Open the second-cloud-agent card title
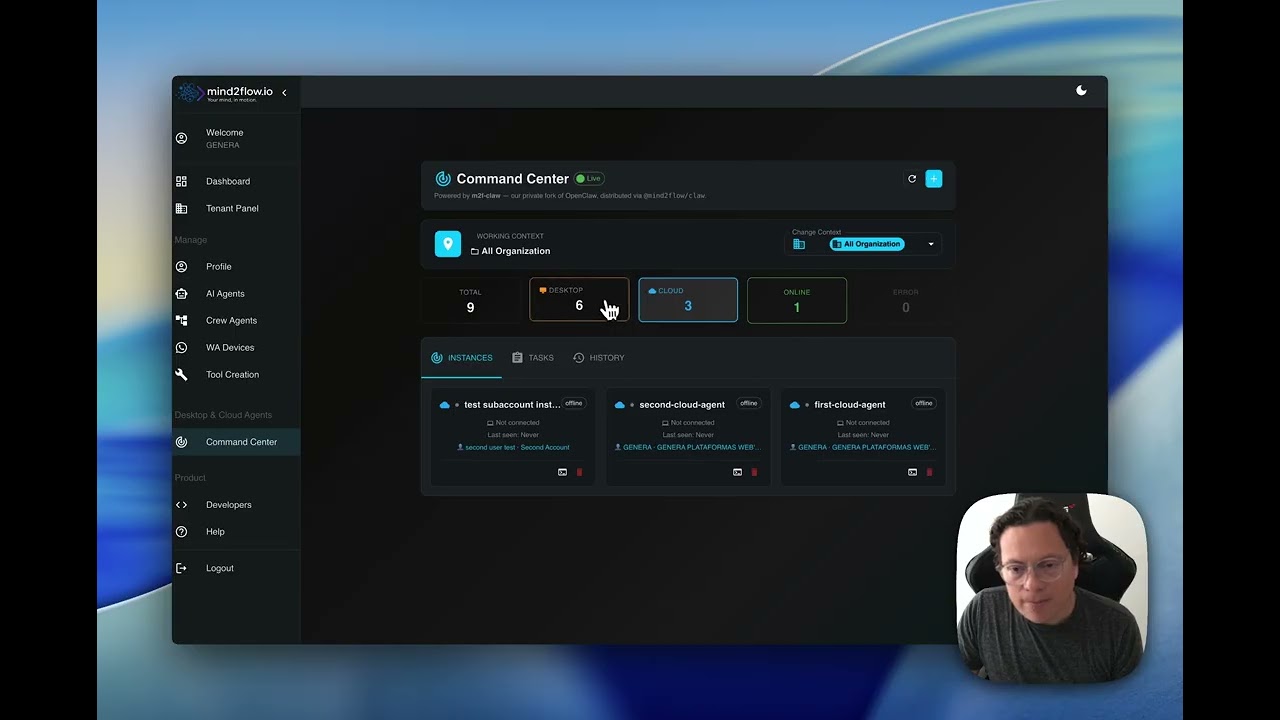Screen dimensions: 1280x720 point(682,405)
